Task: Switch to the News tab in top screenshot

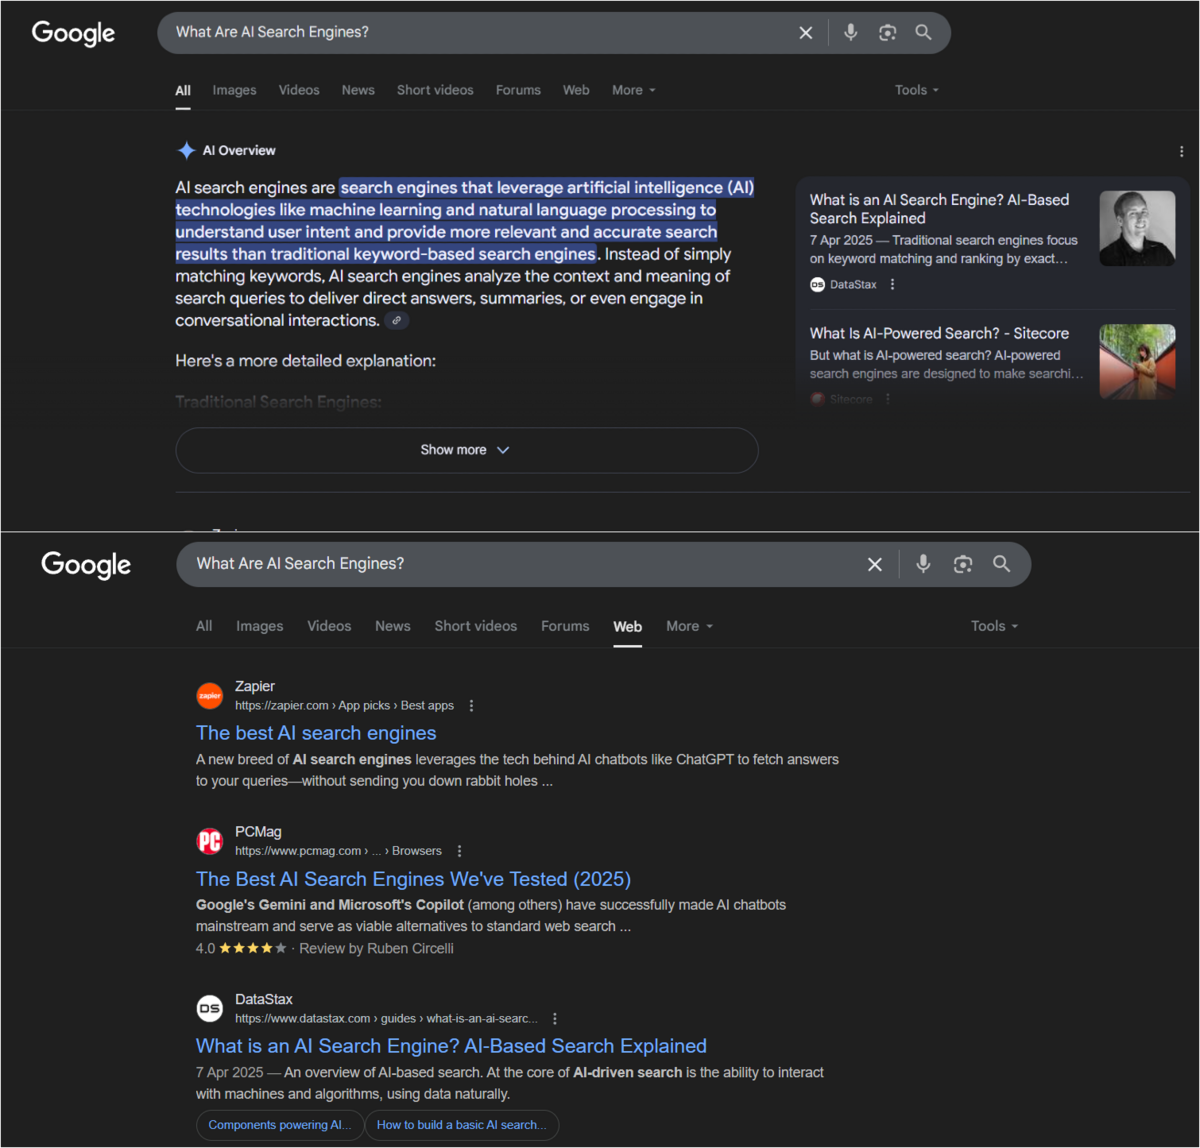Action: [x=358, y=90]
